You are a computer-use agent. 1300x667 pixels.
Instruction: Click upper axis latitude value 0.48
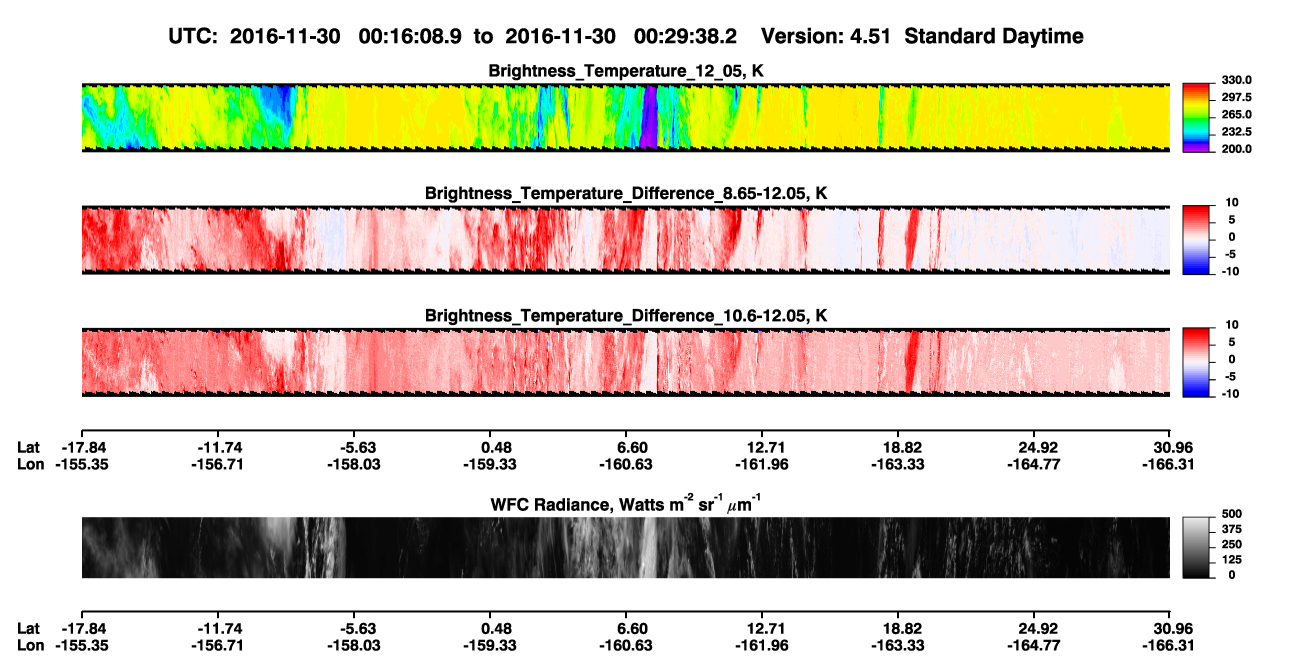tap(496, 447)
